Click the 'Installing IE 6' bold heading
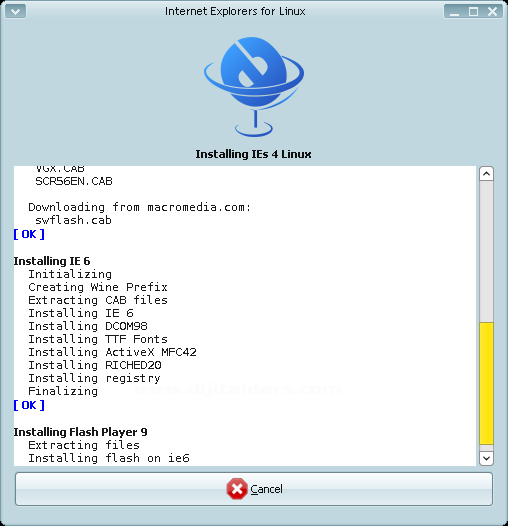508x526 pixels. point(52,261)
